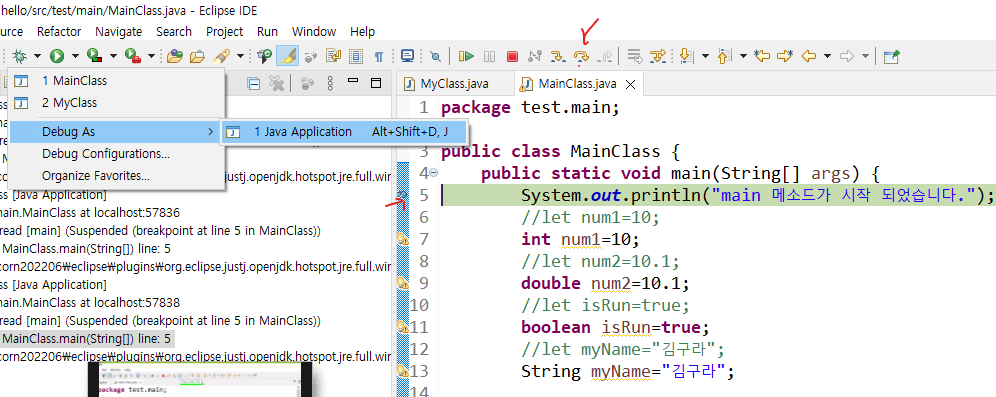Open the Window menu
Viewport: 996px width, 397px height.
click(x=314, y=31)
